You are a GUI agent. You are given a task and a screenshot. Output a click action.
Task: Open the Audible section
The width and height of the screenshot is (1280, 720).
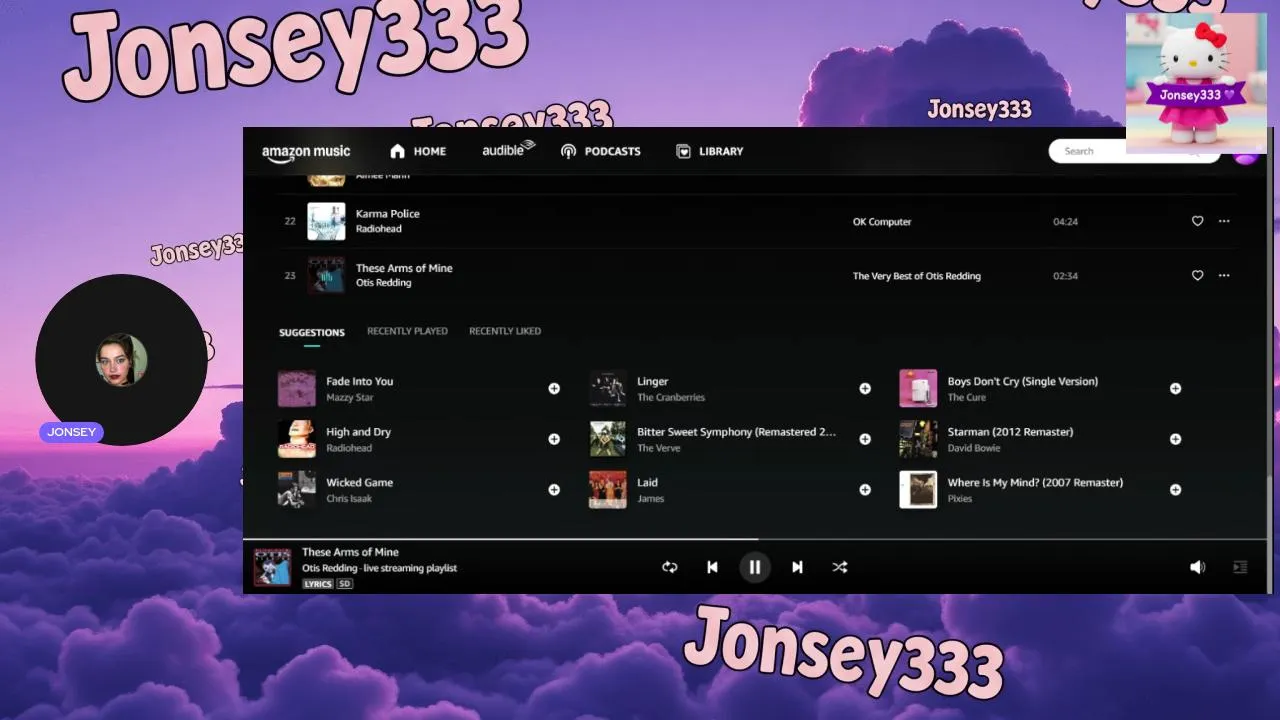508,150
